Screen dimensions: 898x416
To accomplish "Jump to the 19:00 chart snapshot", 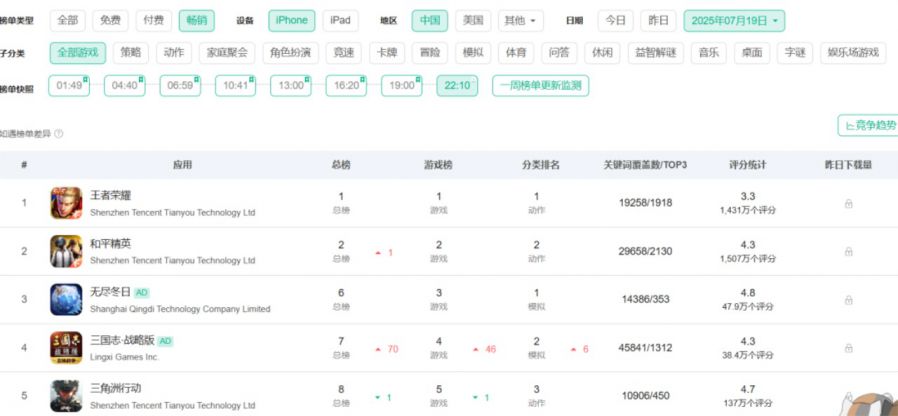I will (401, 85).
